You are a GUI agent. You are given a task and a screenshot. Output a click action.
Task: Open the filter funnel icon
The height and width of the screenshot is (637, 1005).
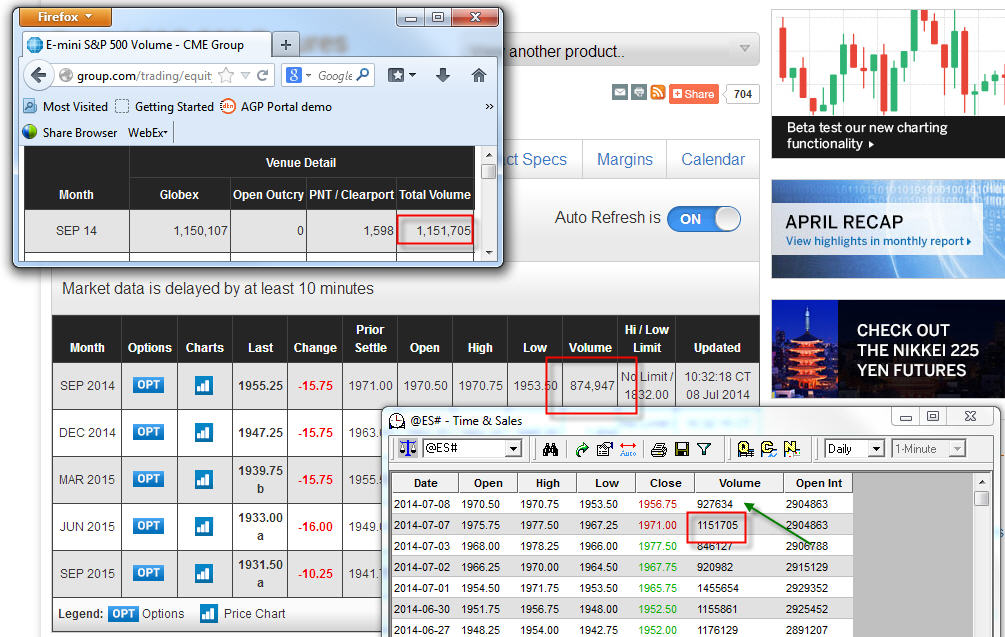pos(704,449)
